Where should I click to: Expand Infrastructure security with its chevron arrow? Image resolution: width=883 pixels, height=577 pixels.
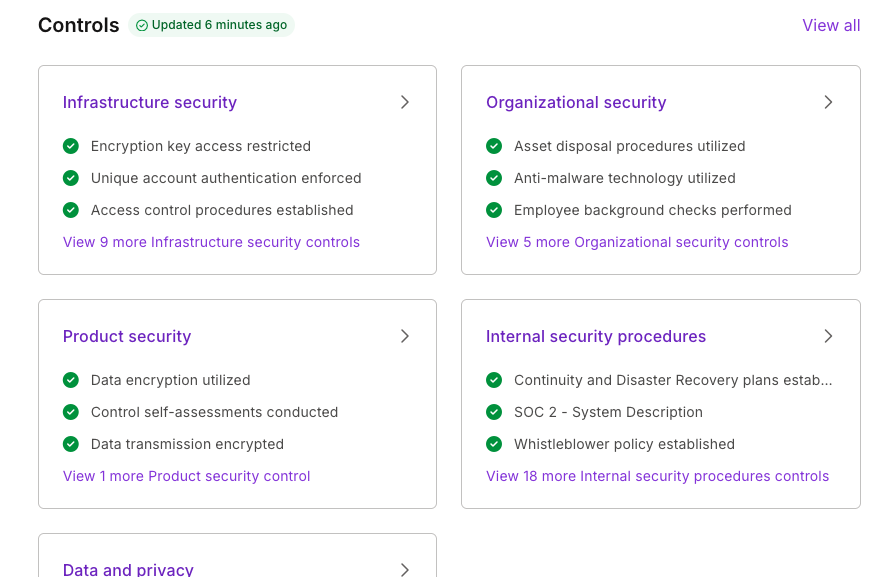pos(405,102)
